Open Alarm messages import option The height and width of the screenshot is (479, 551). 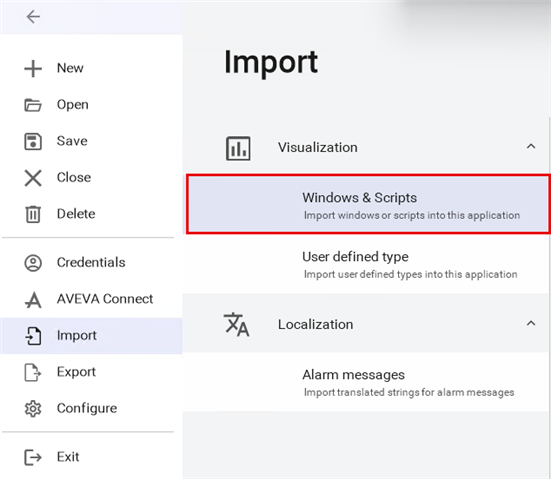tap(367, 382)
